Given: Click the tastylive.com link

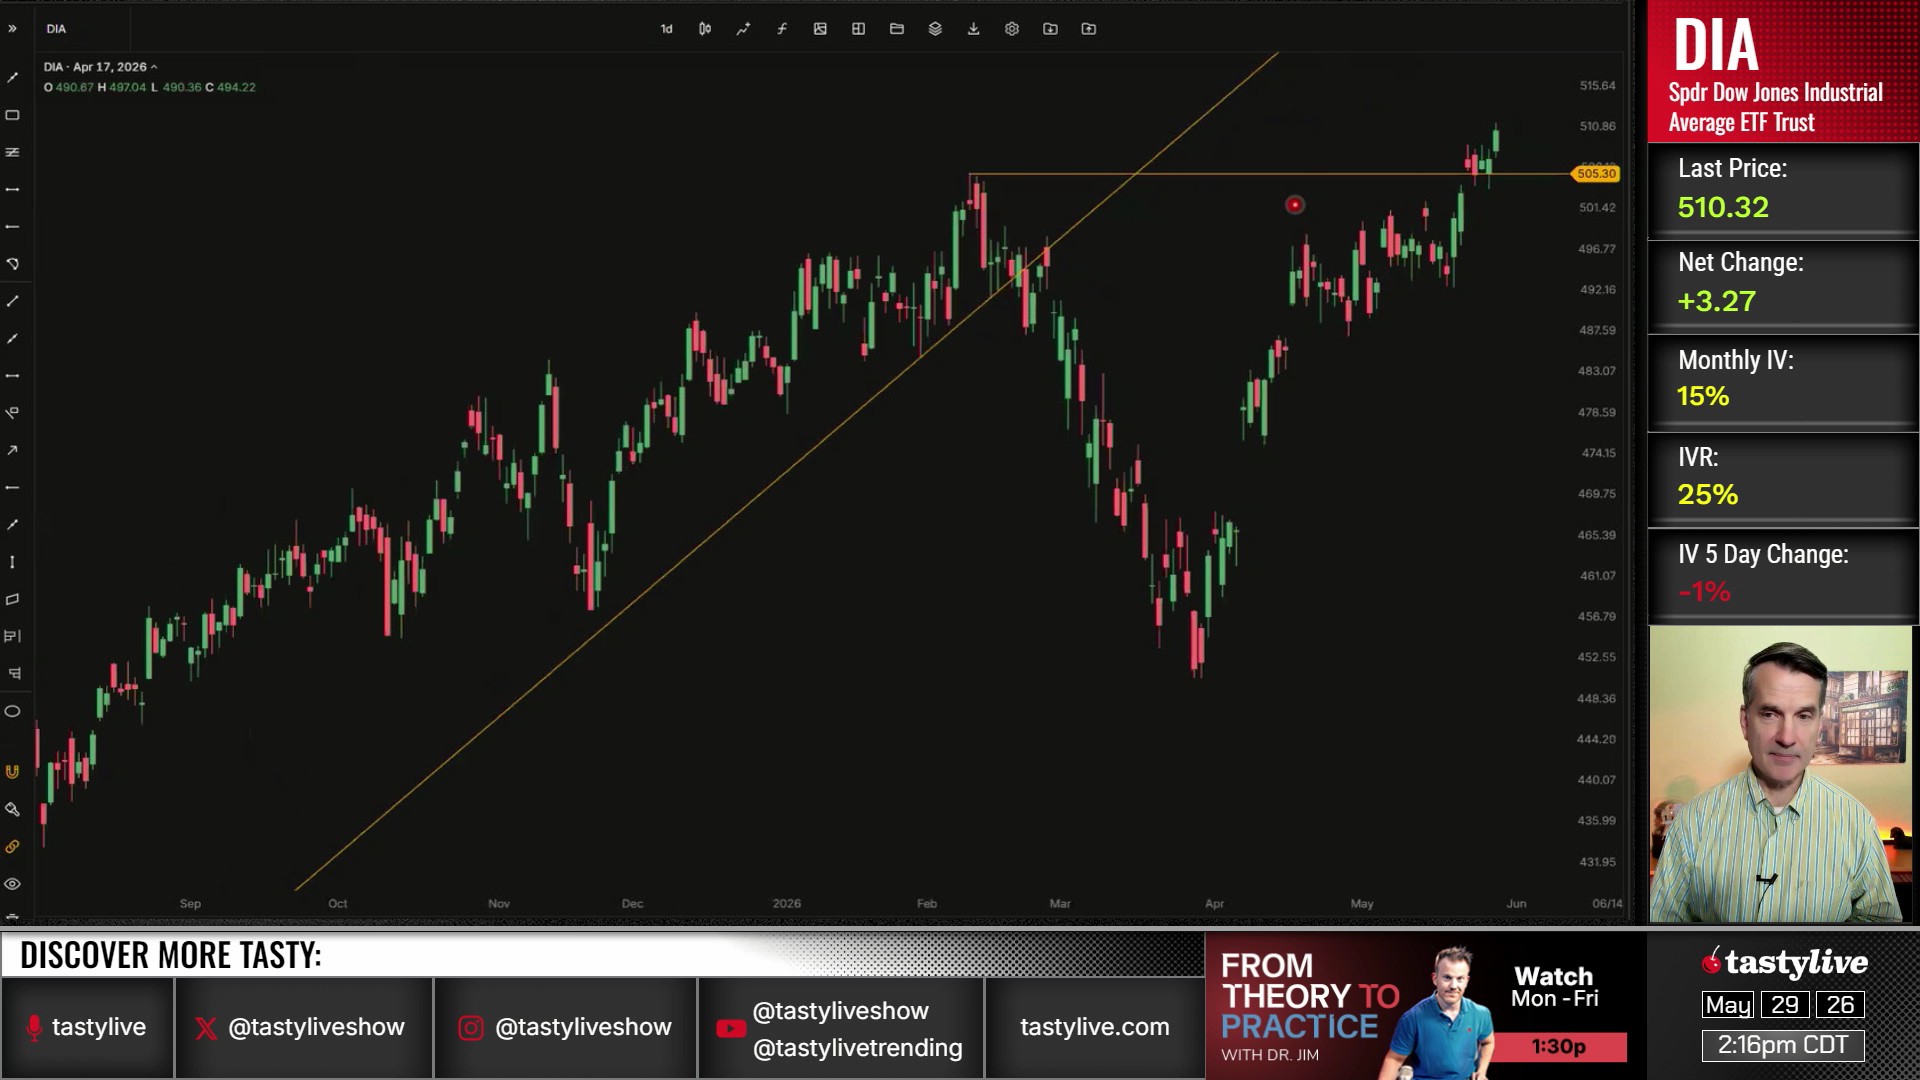Looking at the screenshot, I should coord(1094,1027).
